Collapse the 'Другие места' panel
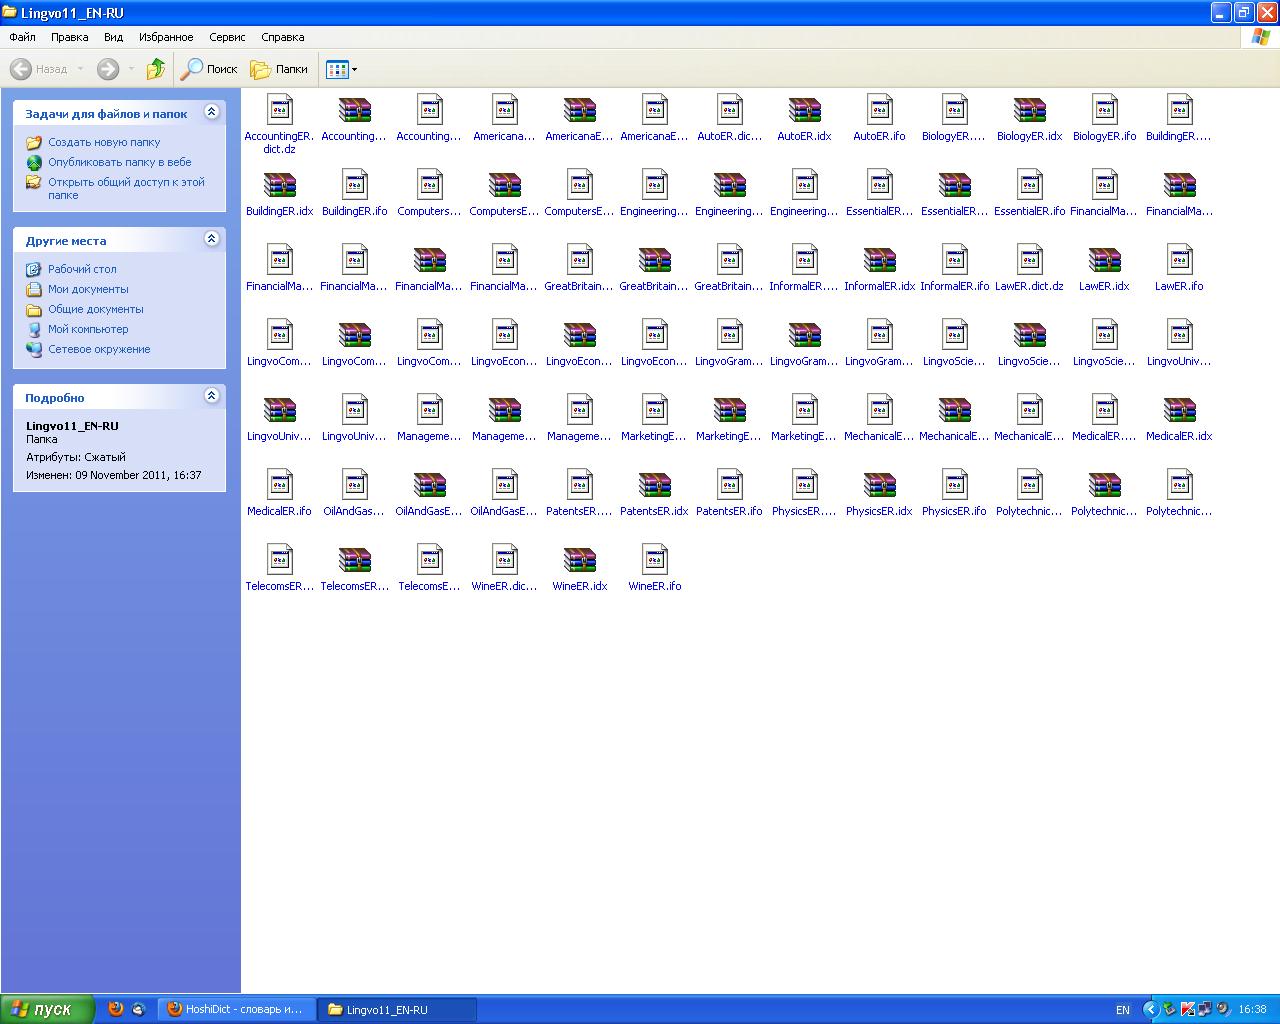Screen dimensions: 1280x1024 pyautogui.click(x=211, y=239)
